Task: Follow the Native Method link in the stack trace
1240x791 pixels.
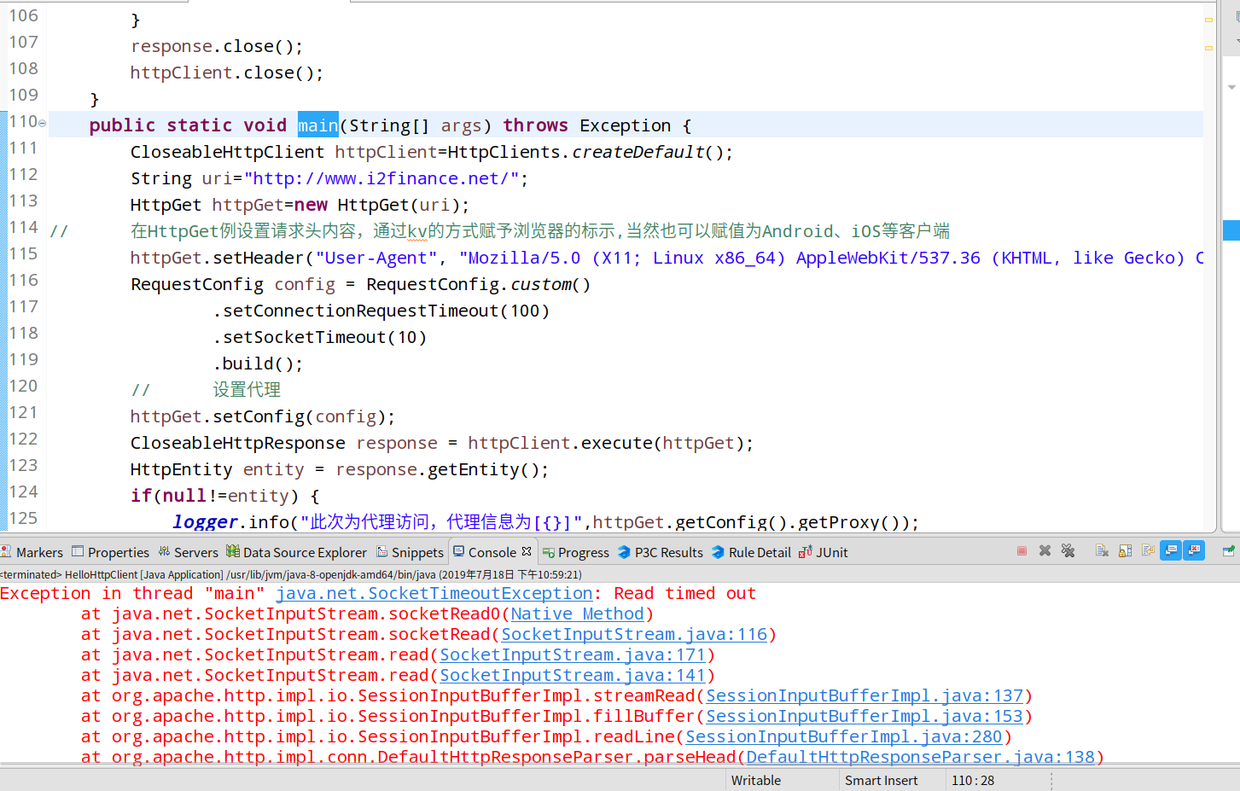Action: pos(577,614)
